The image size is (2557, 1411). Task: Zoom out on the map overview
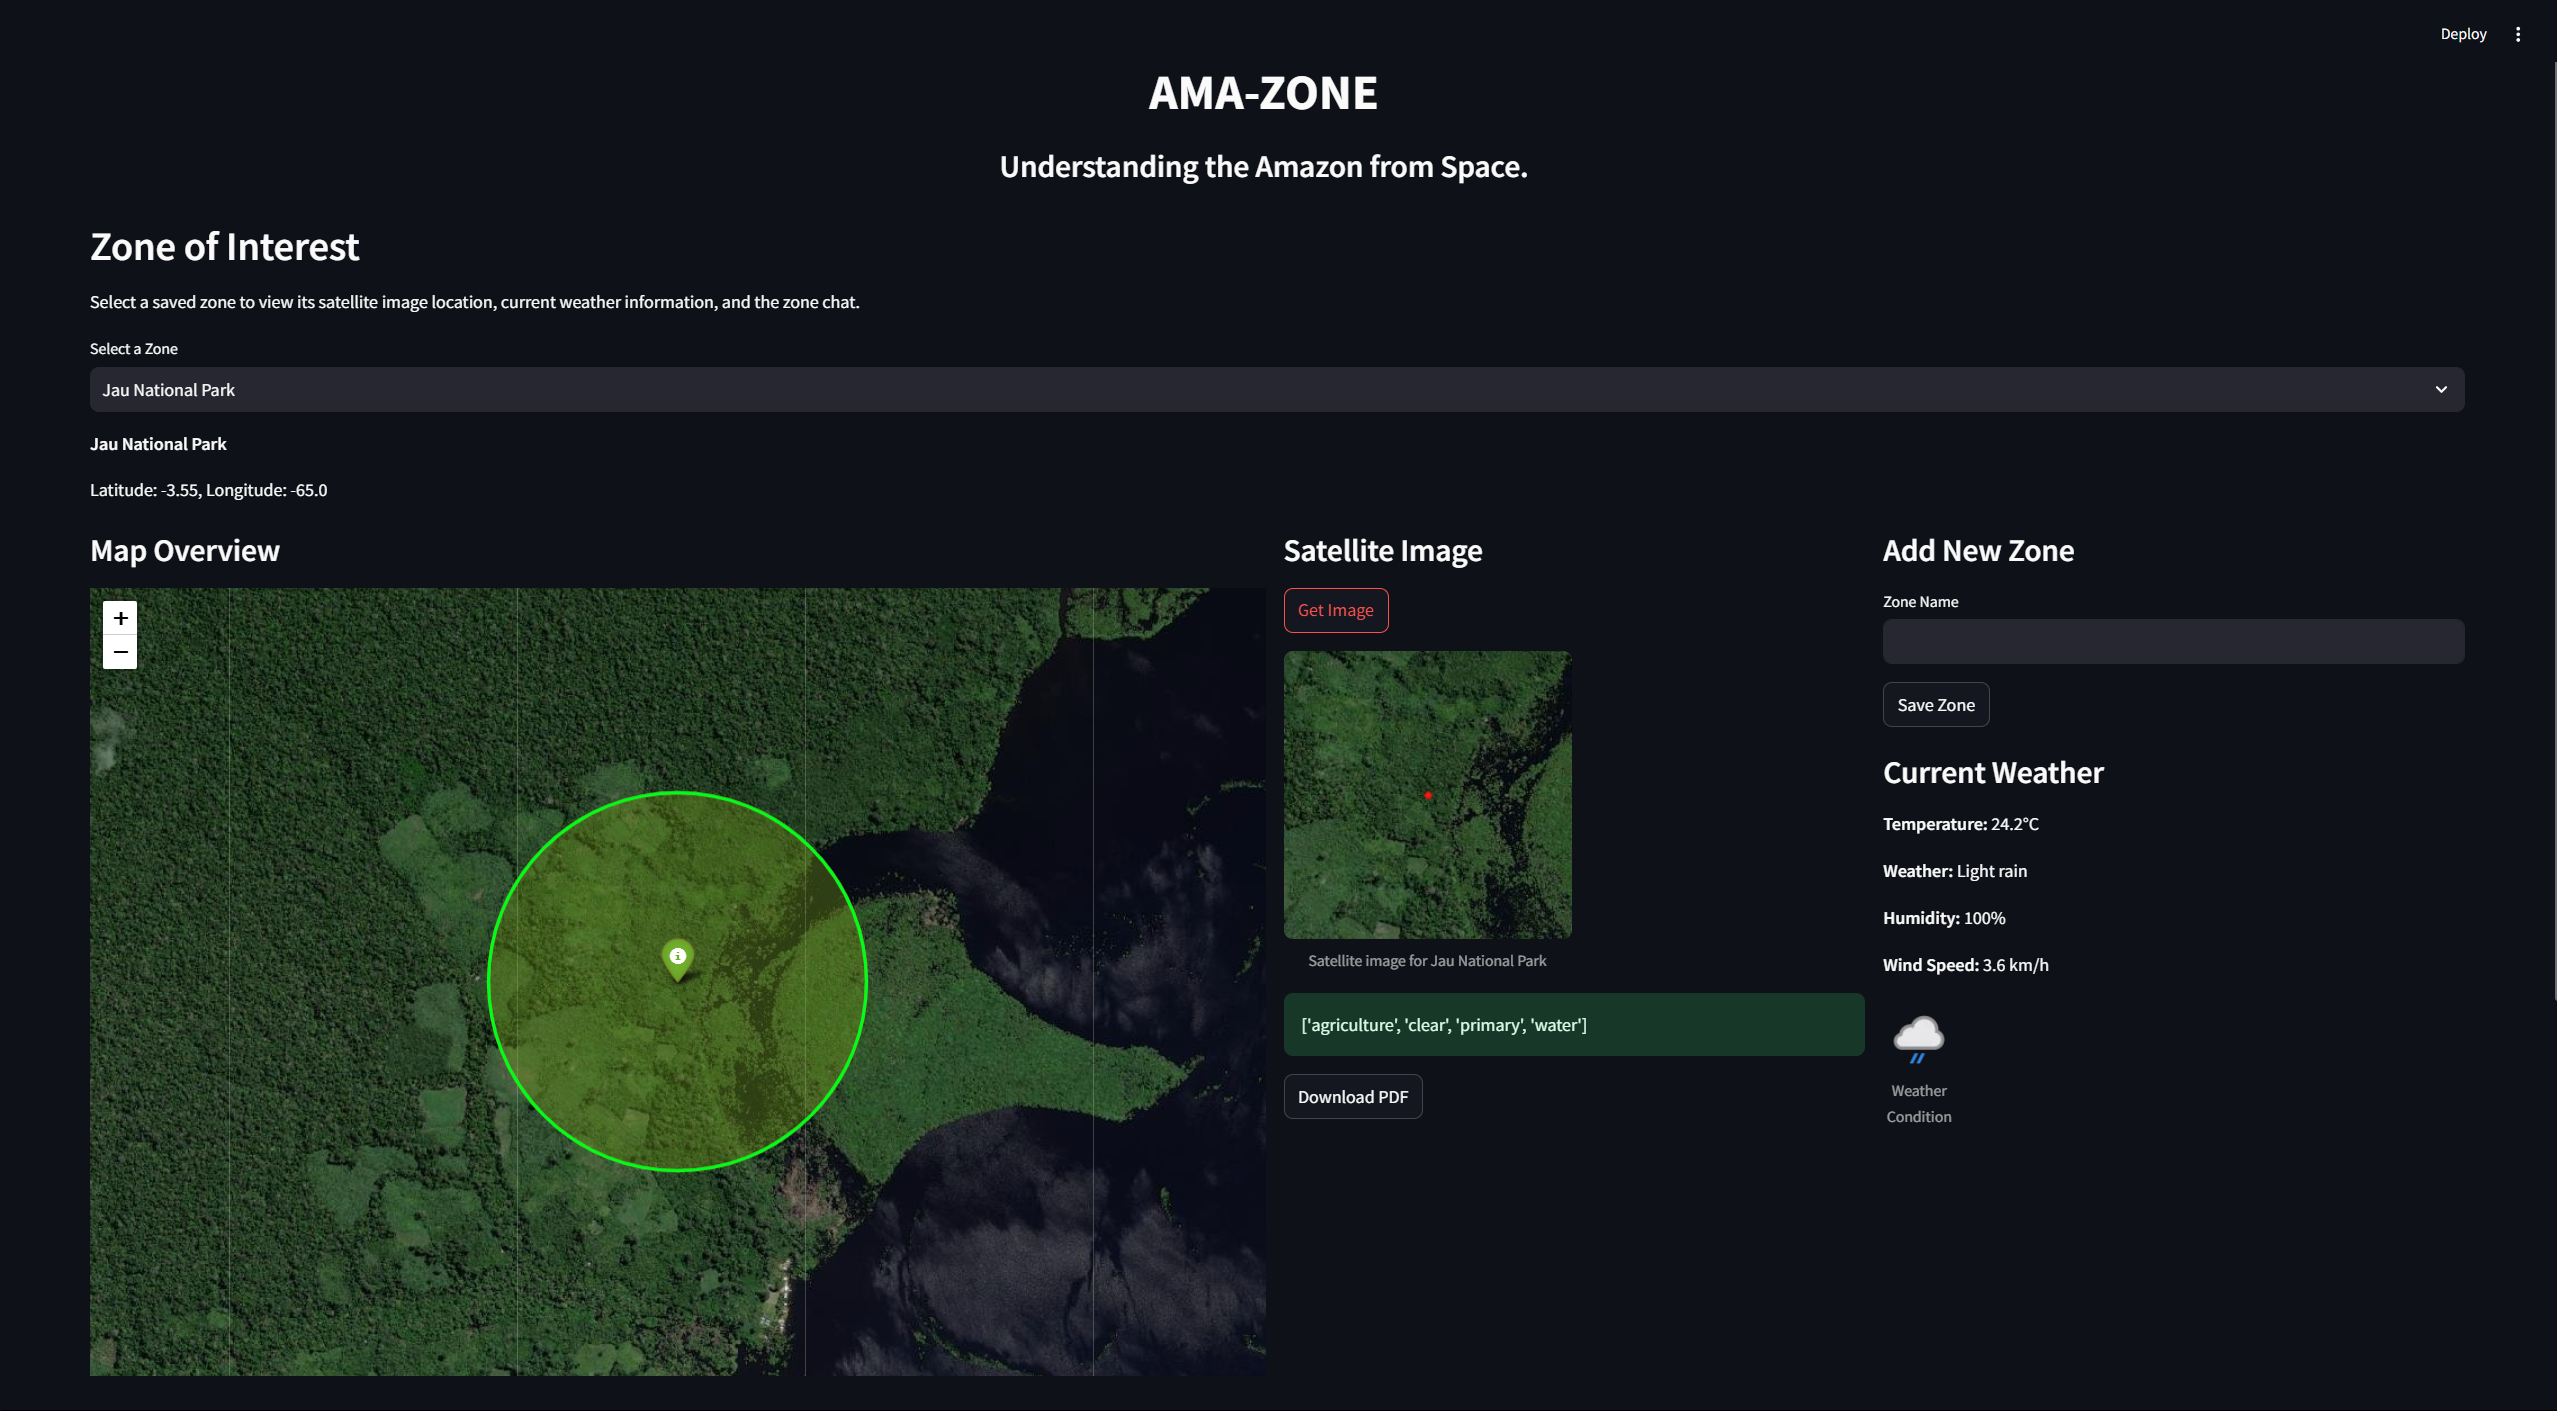point(119,651)
